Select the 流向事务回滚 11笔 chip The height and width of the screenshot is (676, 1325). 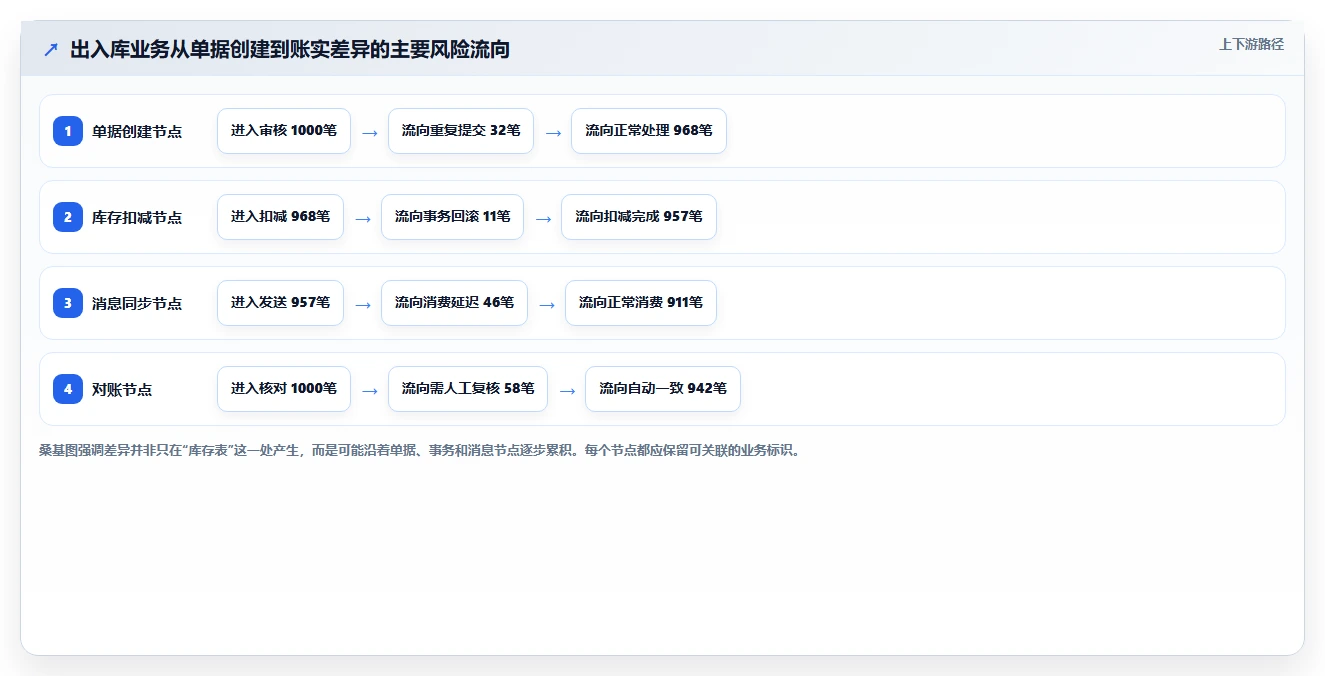pyautogui.click(x=452, y=217)
